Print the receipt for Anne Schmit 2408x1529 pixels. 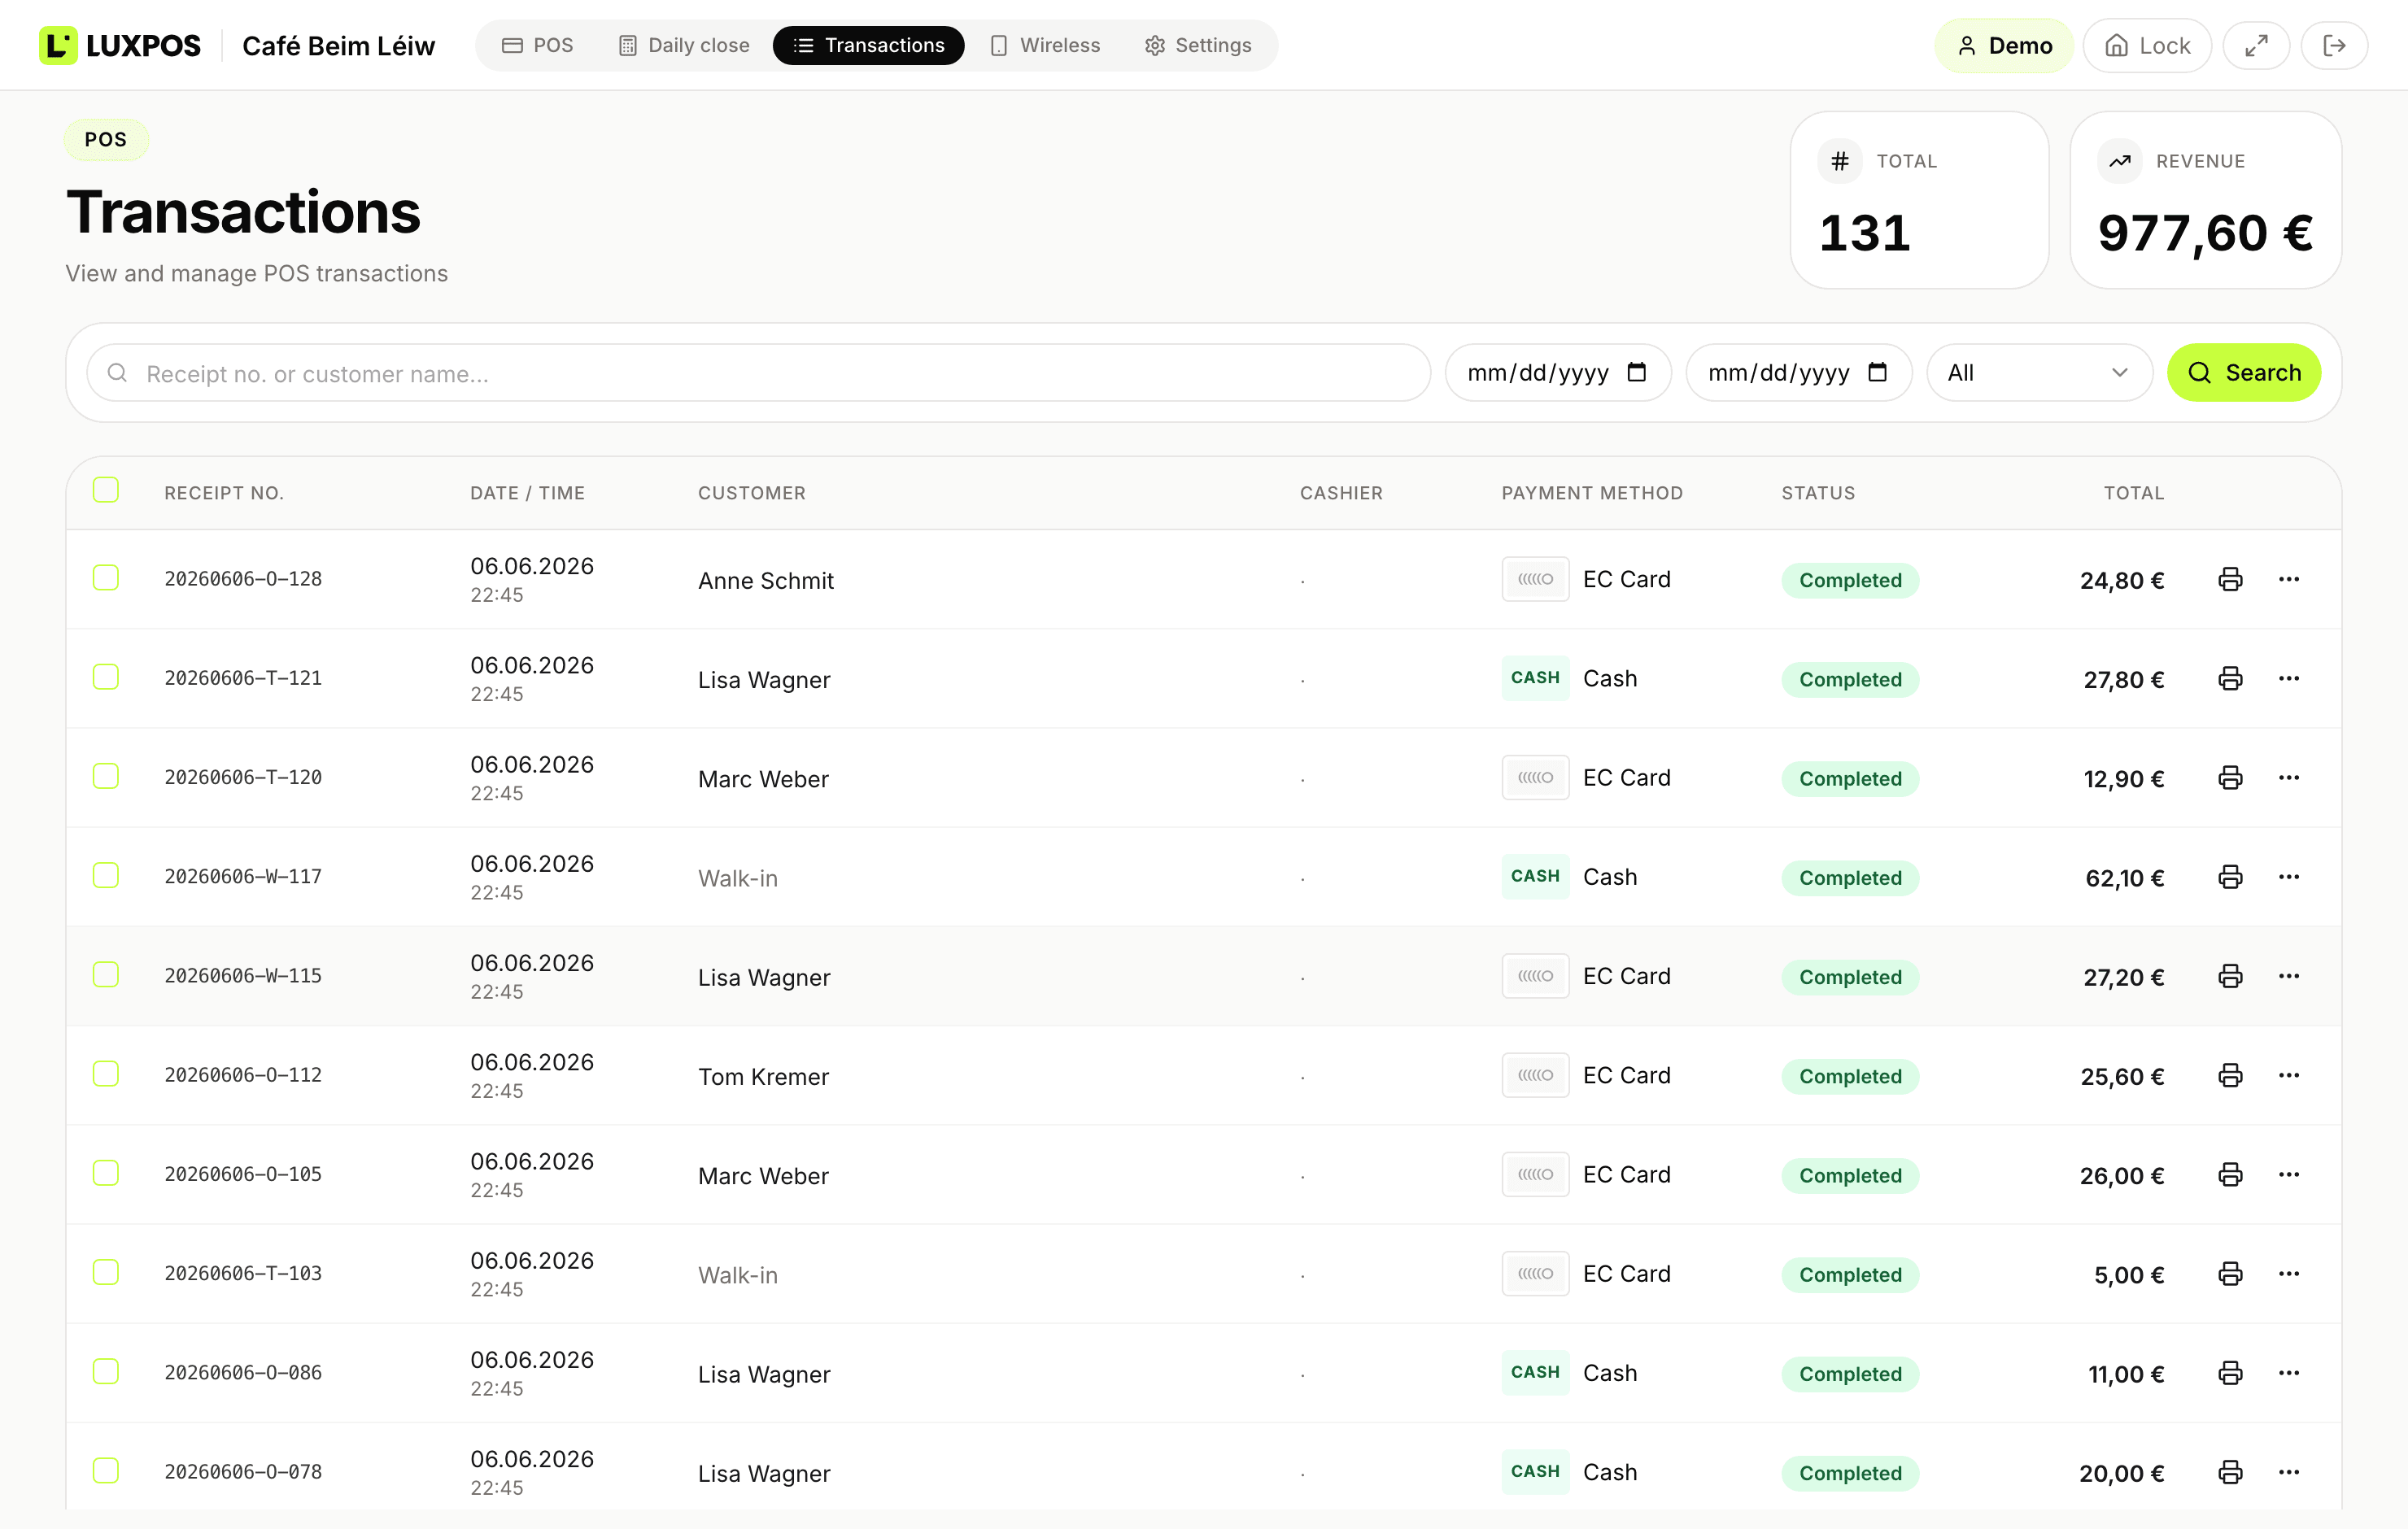pos(2229,580)
